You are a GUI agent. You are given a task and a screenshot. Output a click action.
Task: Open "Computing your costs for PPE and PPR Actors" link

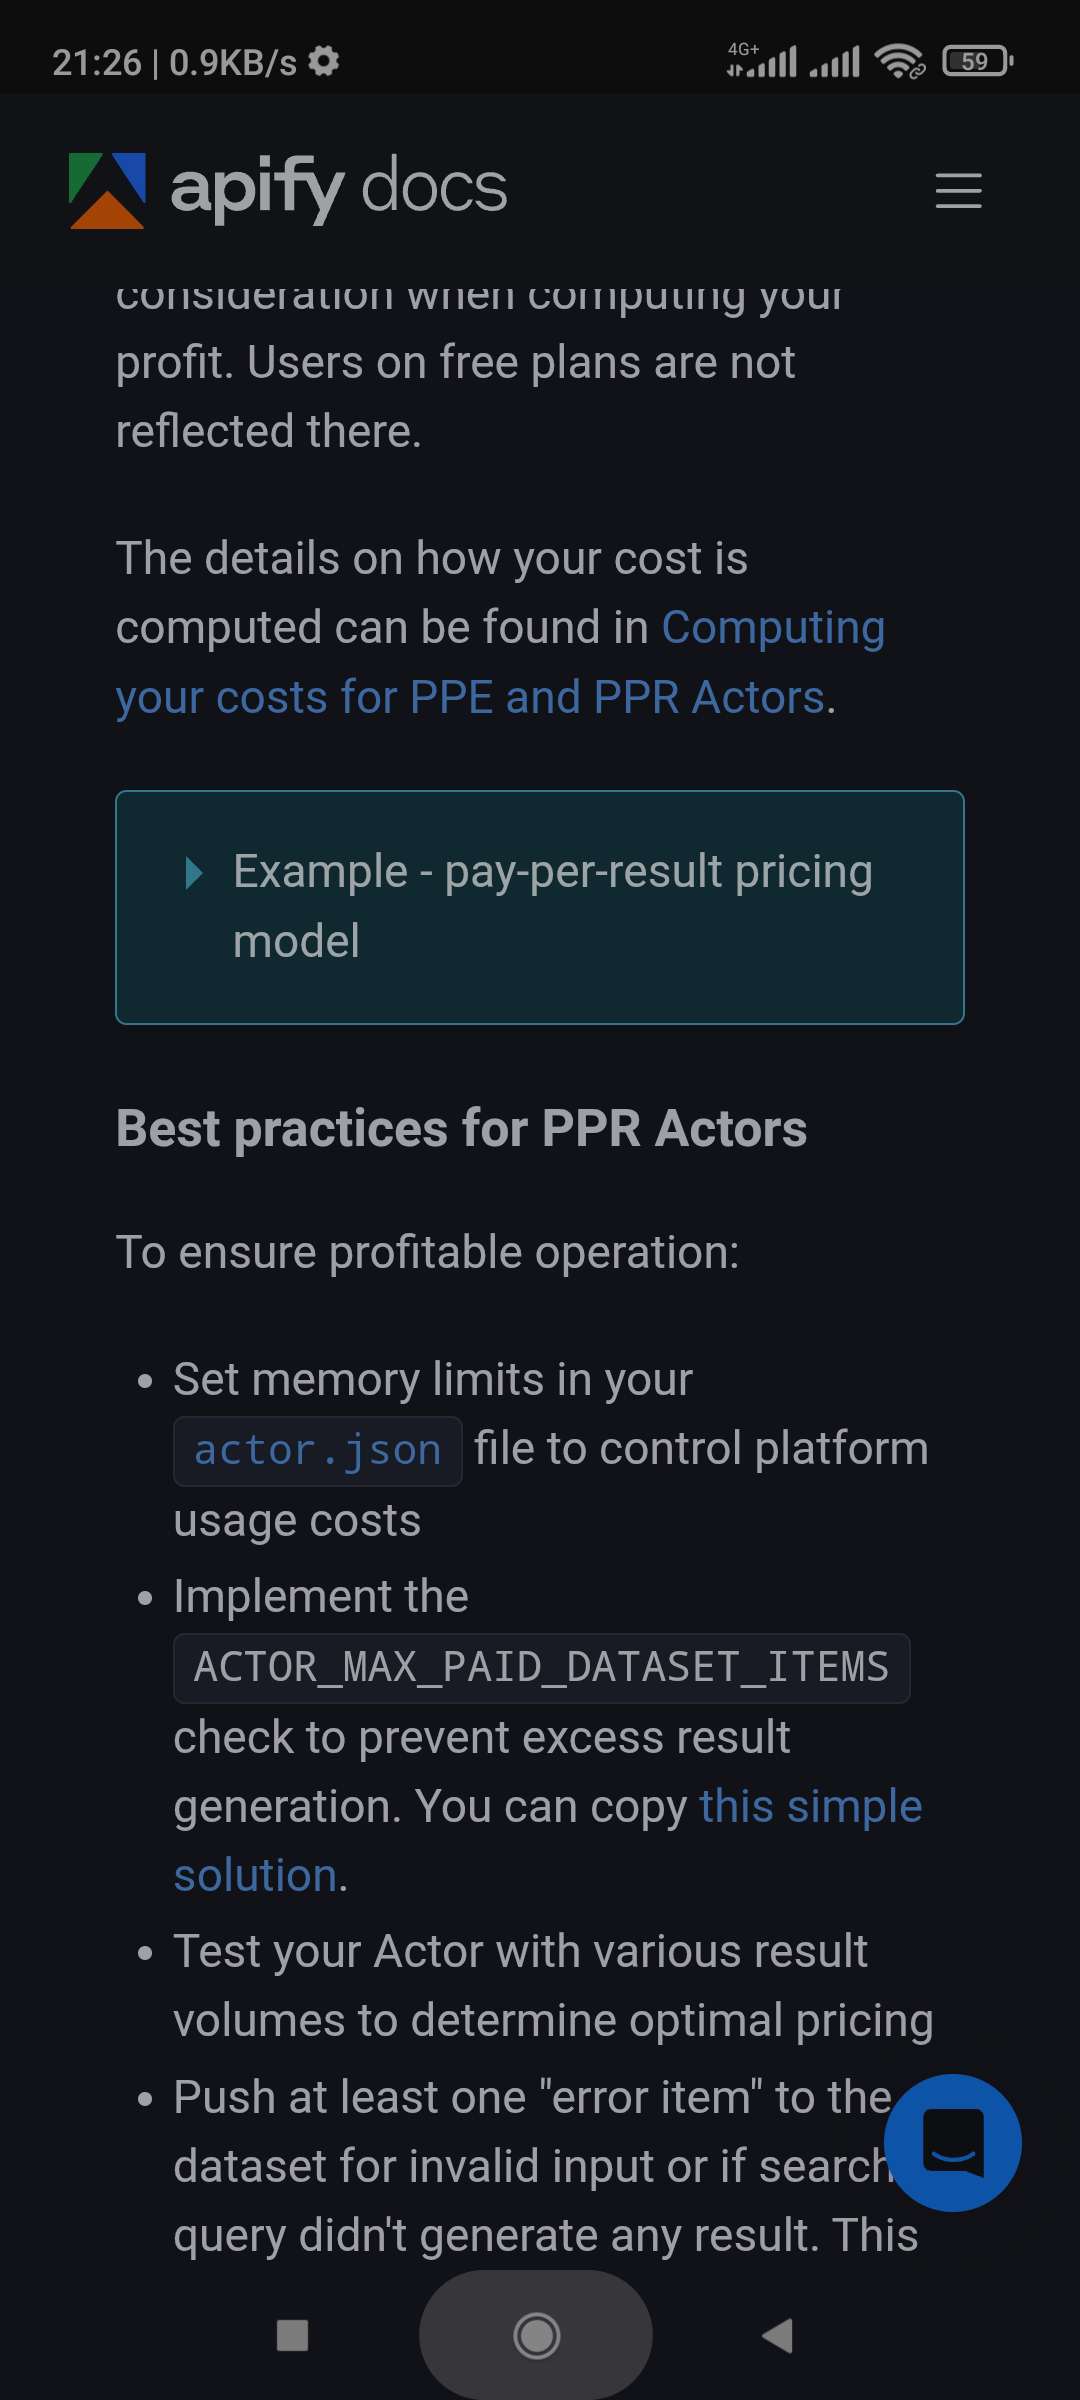500,662
